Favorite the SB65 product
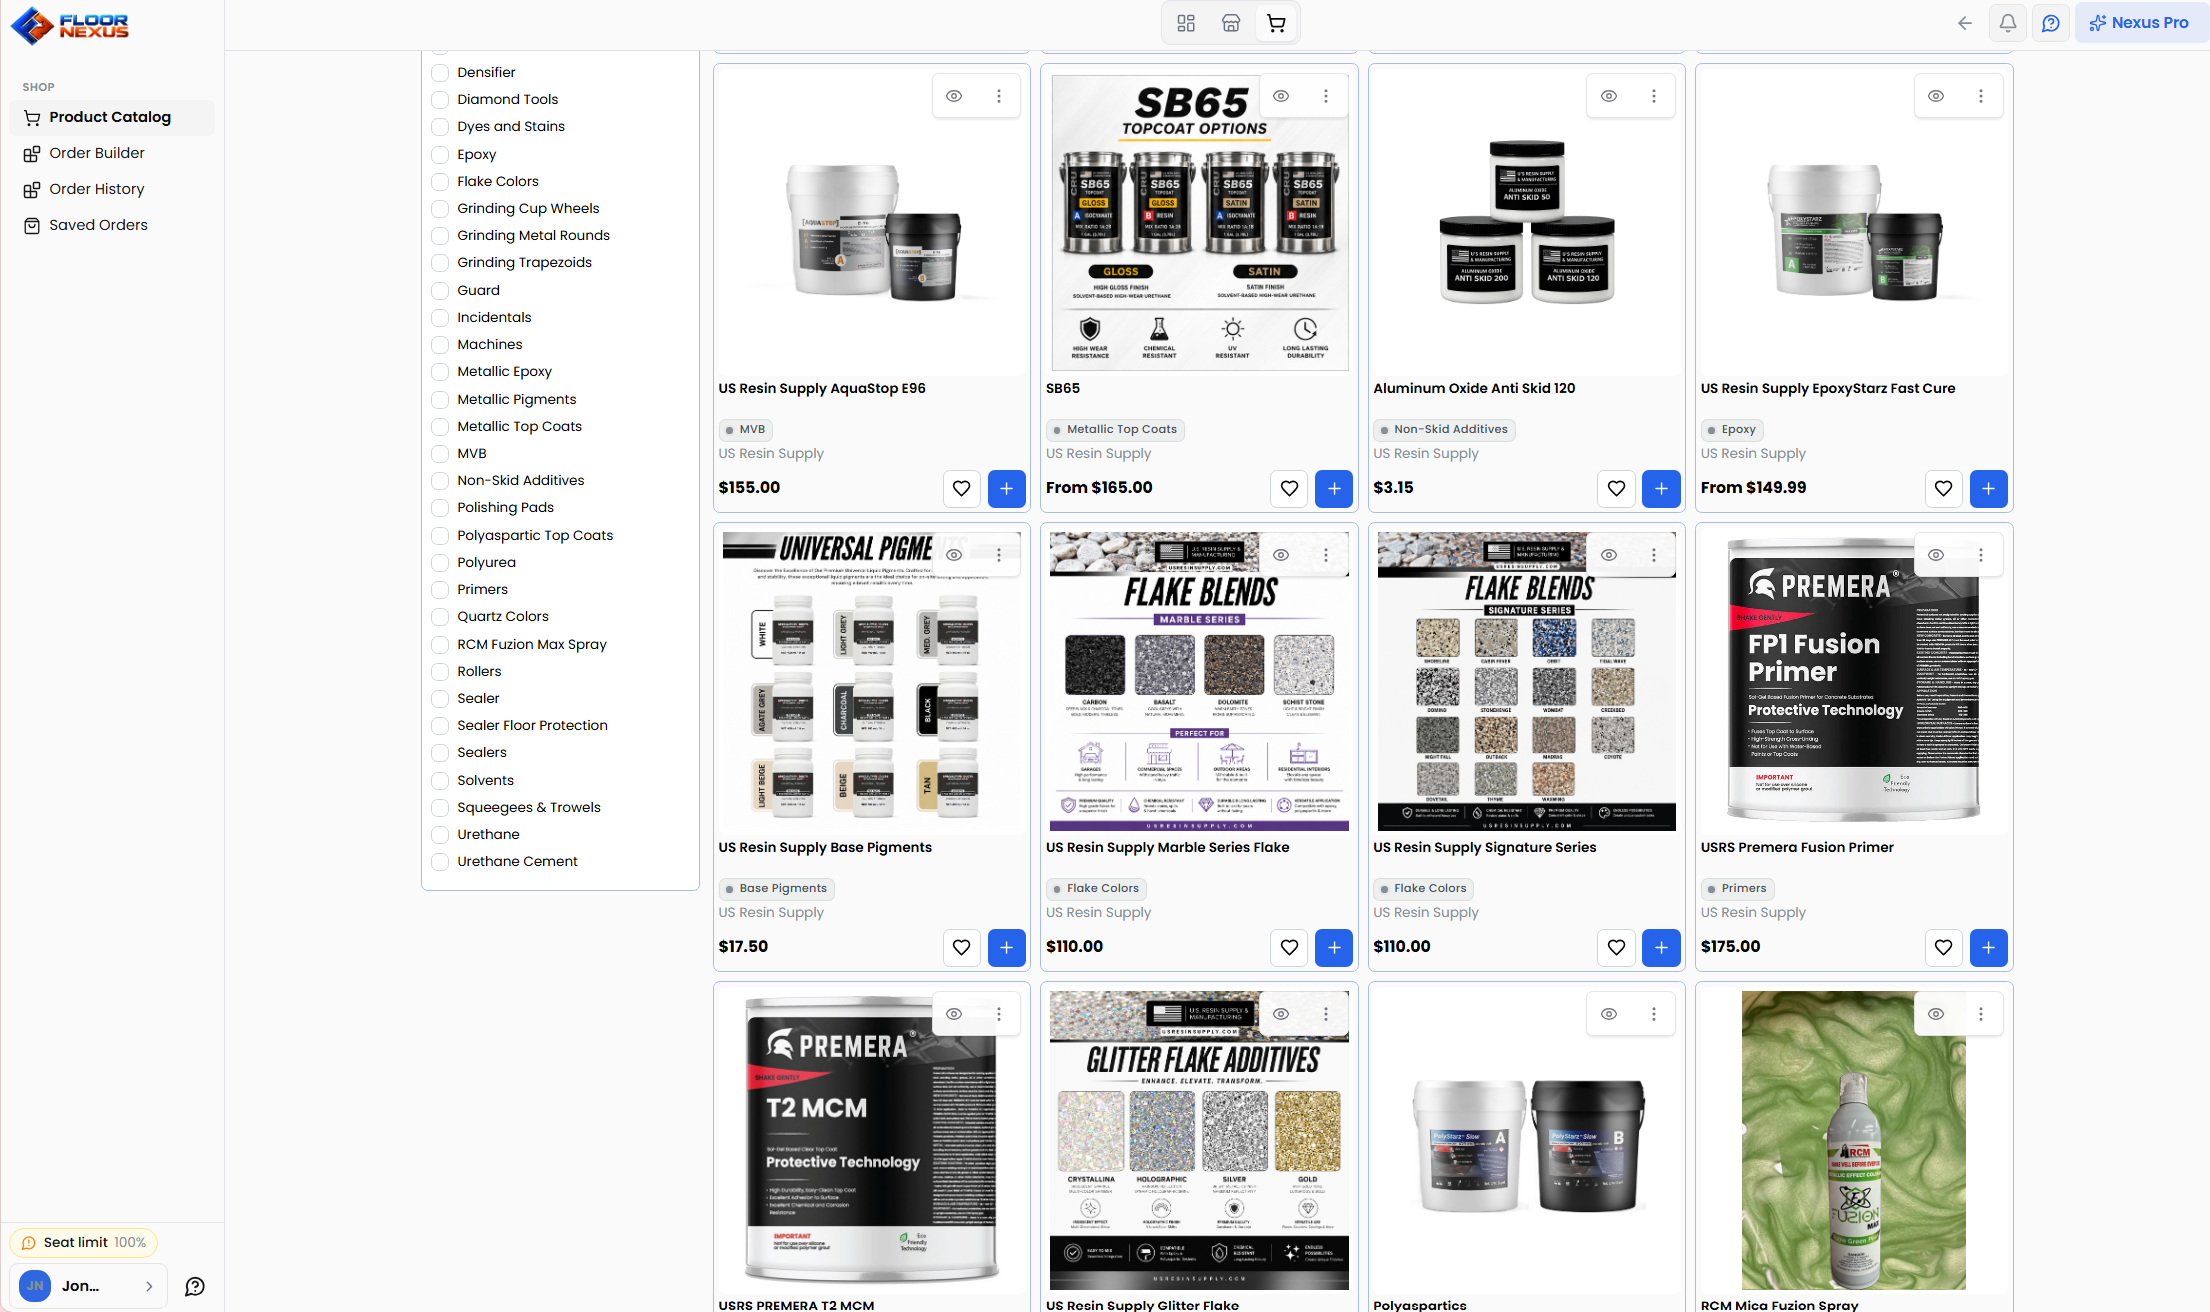The height and width of the screenshot is (1312, 2210). tap(1289, 488)
